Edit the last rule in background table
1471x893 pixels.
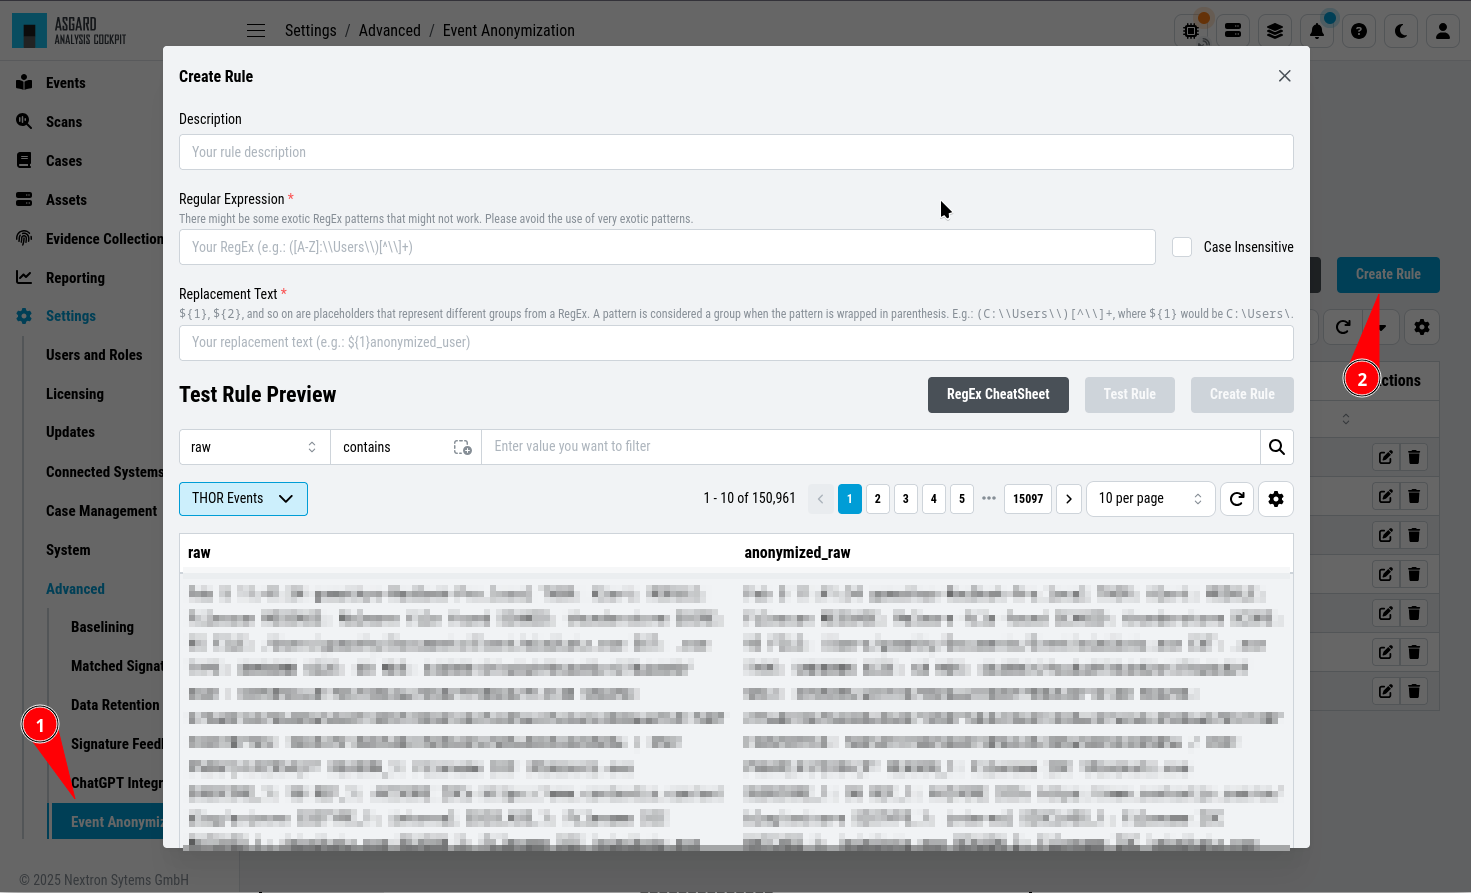coord(1386,691)
